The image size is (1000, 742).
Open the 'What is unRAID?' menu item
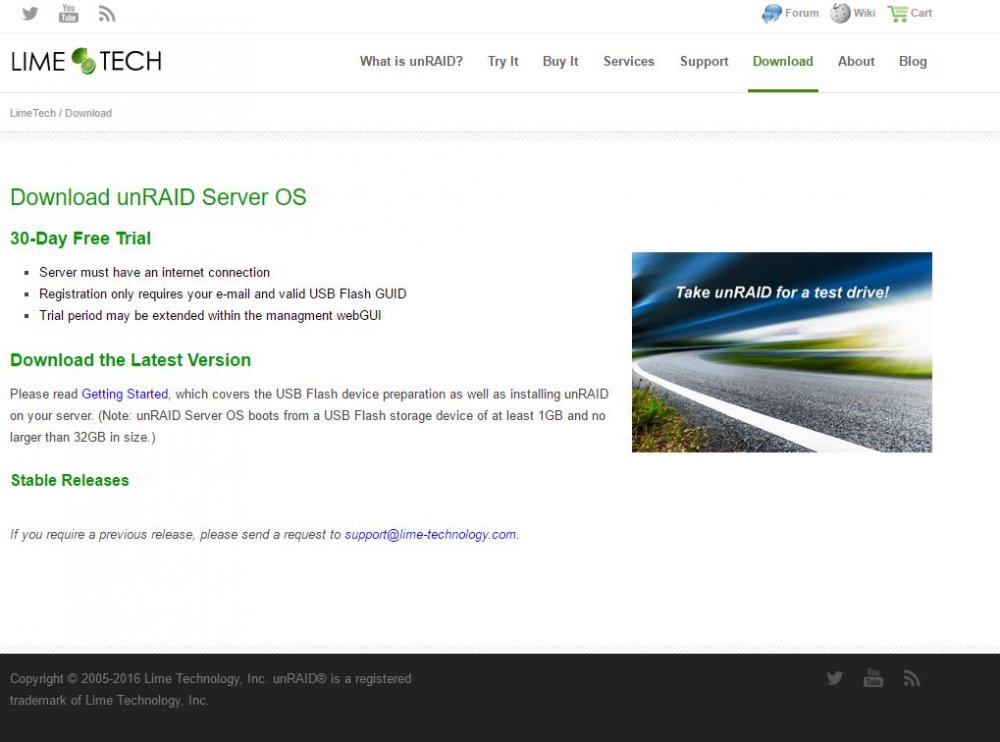411,61
